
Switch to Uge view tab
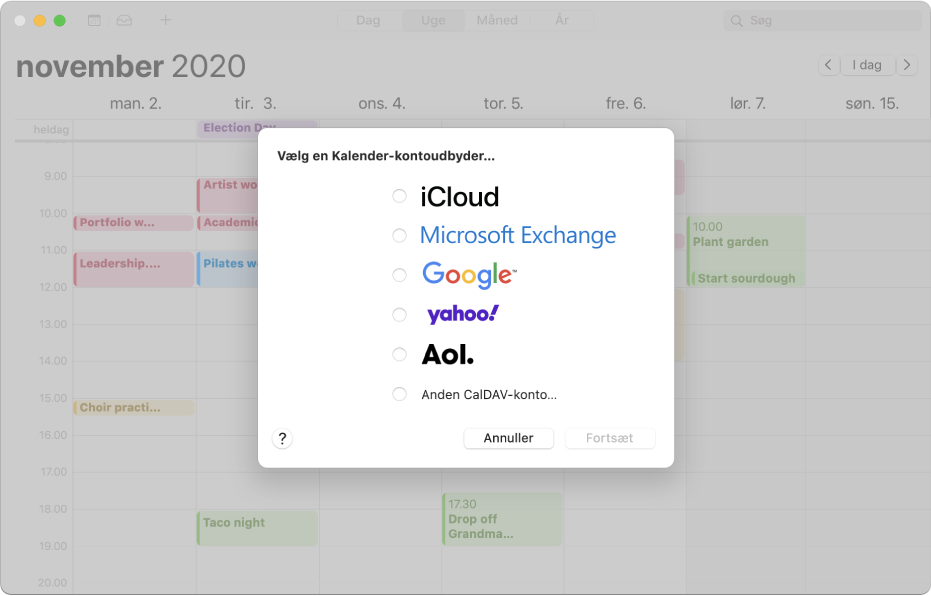433,21
